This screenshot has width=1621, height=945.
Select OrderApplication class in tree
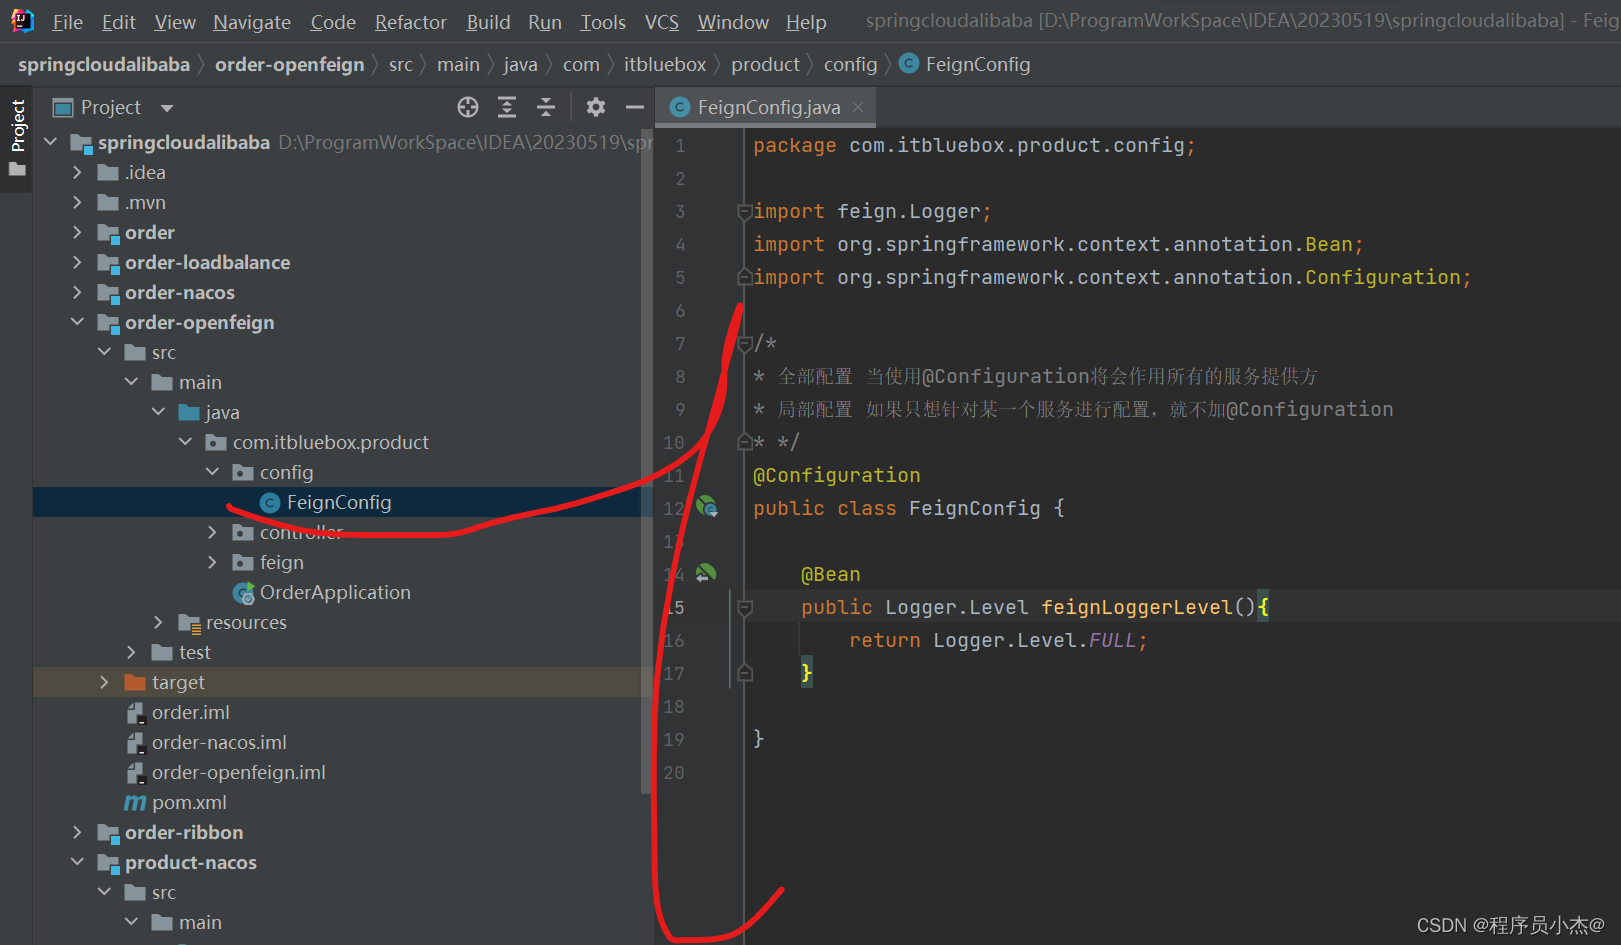(x=334, y=592)
